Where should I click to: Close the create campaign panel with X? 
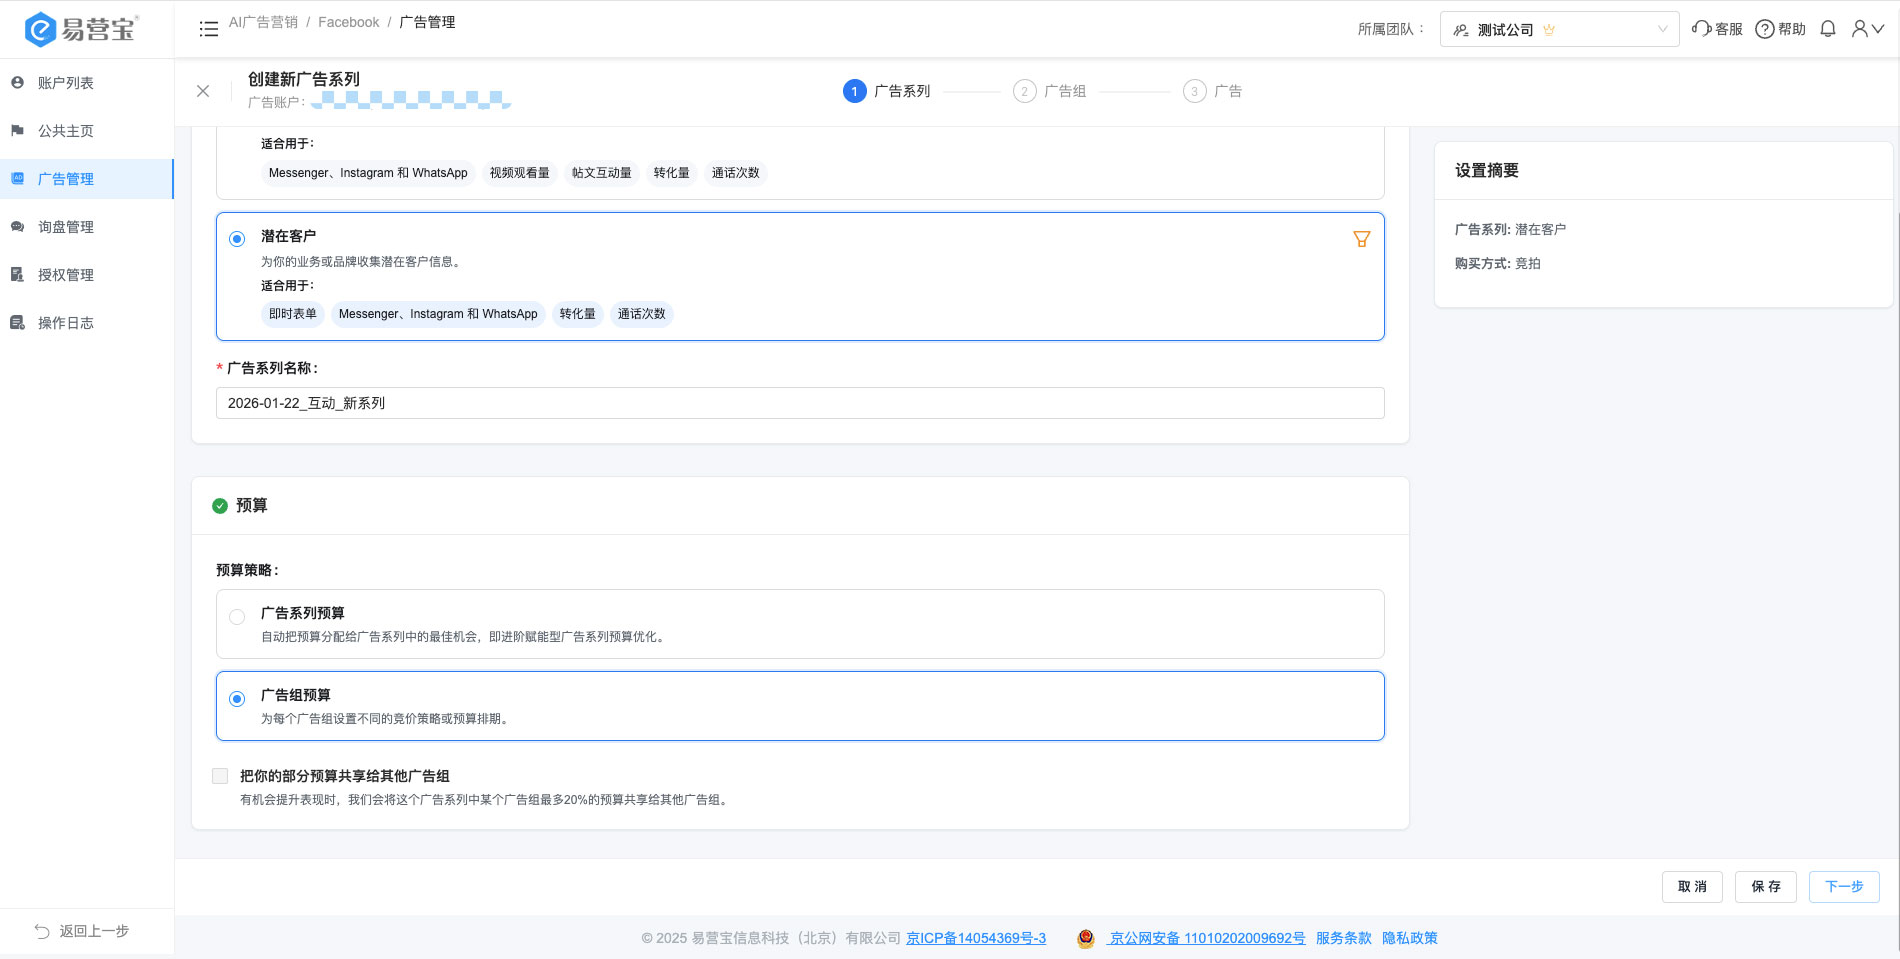[x=203, y=91]
